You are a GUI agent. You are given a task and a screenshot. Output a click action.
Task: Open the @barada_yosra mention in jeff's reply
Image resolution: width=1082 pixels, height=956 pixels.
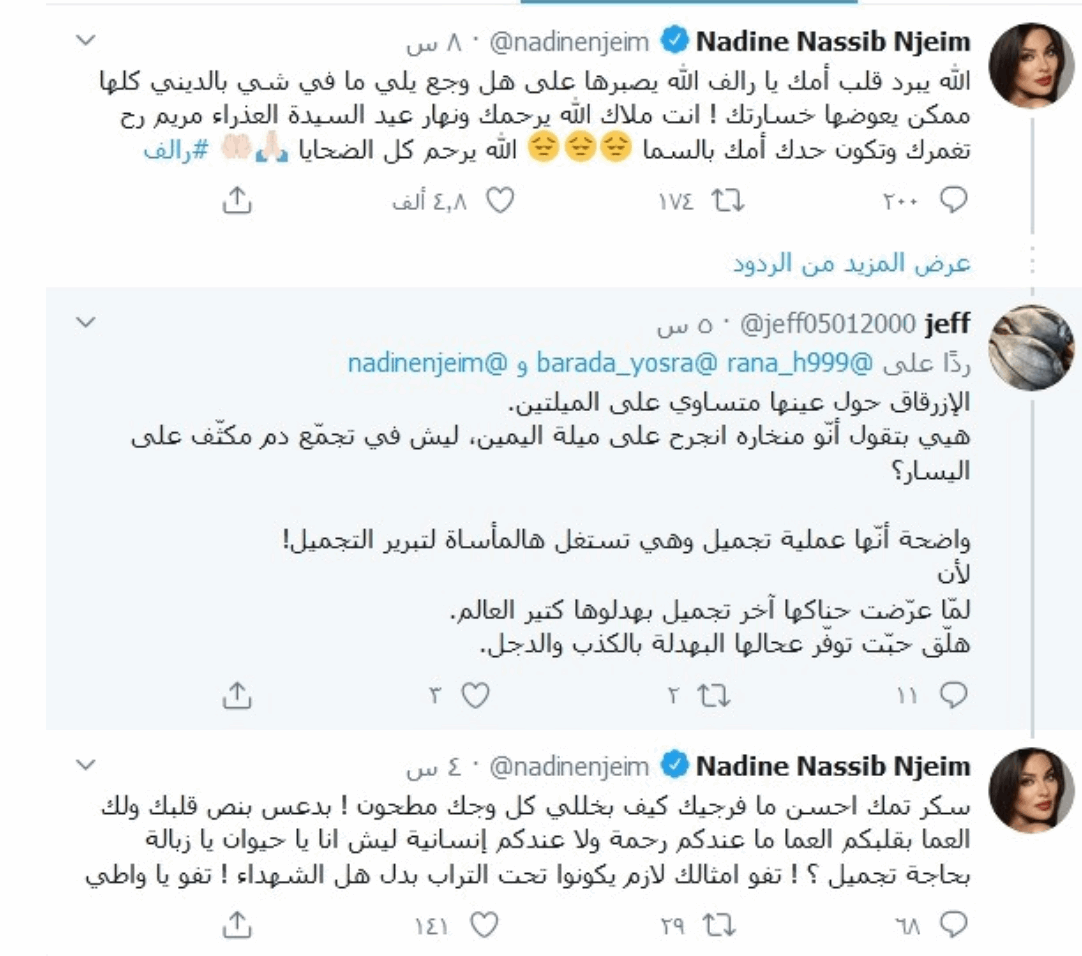point(628,363)
